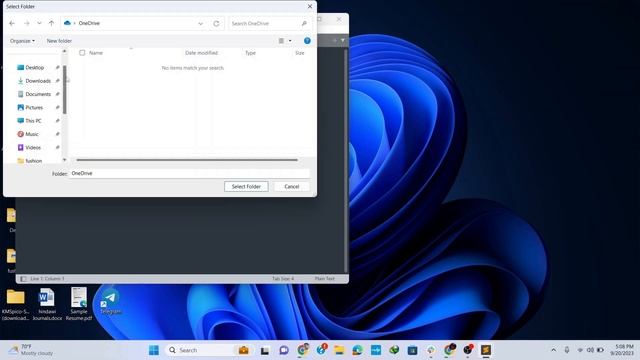Open the clock and date panel

click(x=622, y=350)
